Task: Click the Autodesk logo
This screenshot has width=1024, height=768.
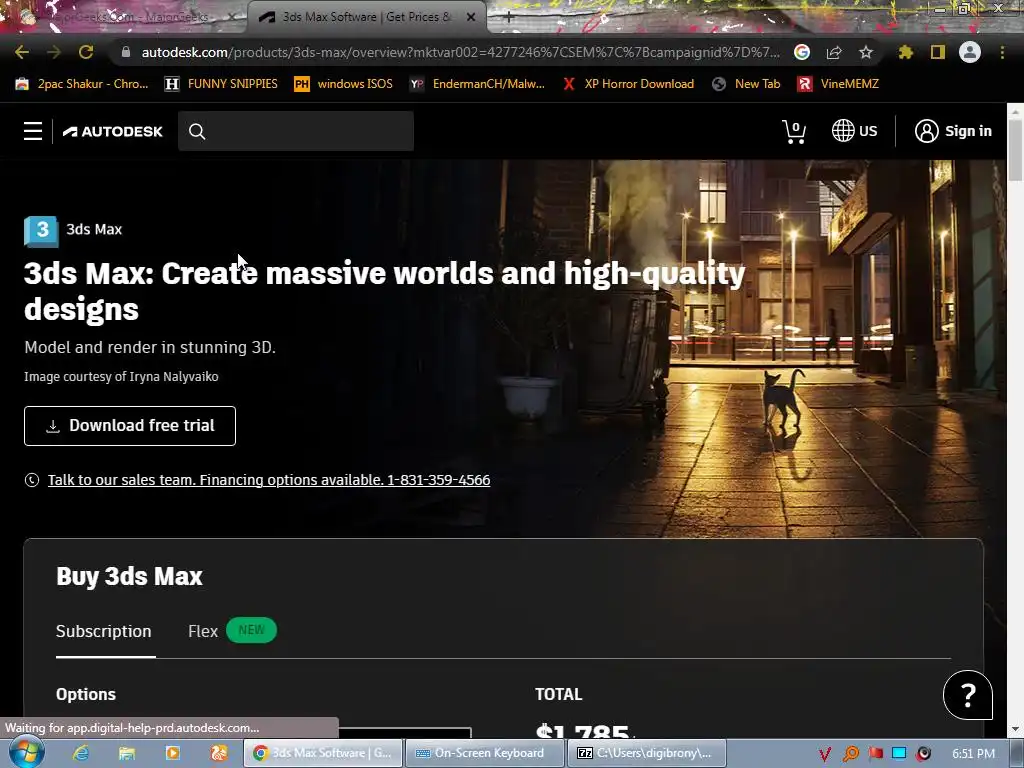Action: coord(112,131)
